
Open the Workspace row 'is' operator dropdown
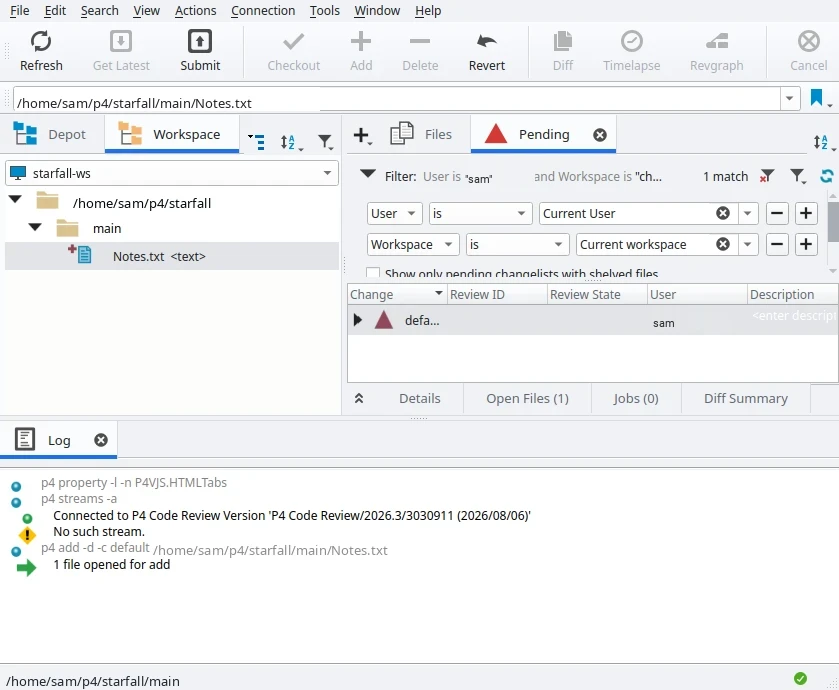click(x=517, y=244)
